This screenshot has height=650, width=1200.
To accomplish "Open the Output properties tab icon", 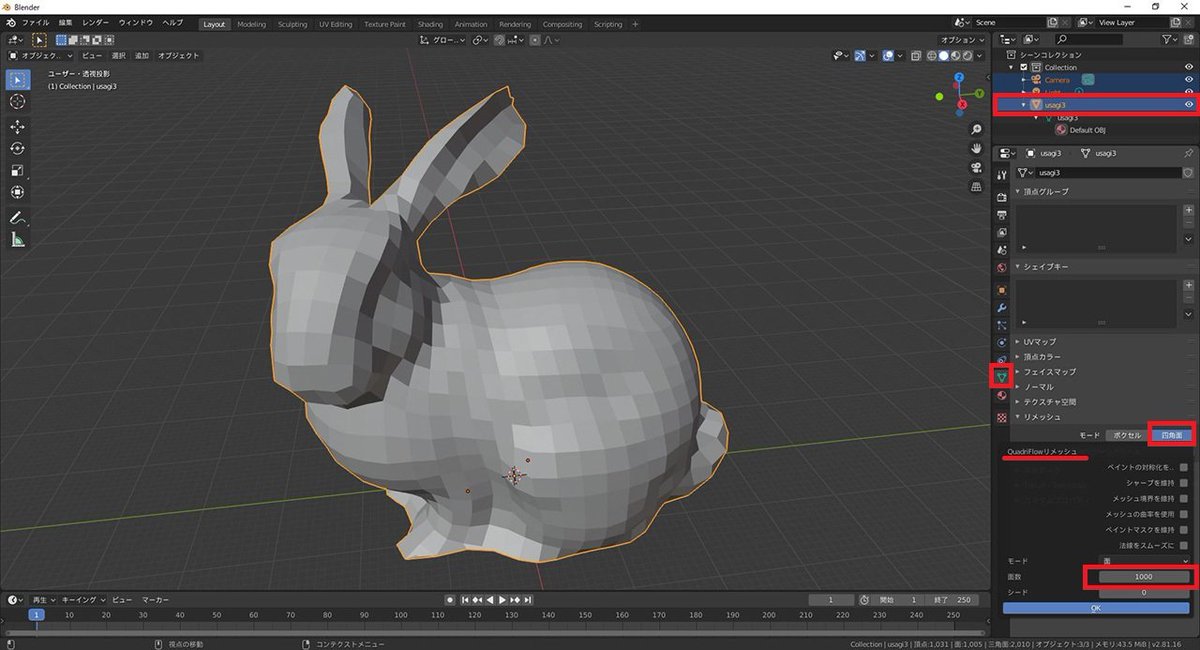I will click(x=1001, y=215).
